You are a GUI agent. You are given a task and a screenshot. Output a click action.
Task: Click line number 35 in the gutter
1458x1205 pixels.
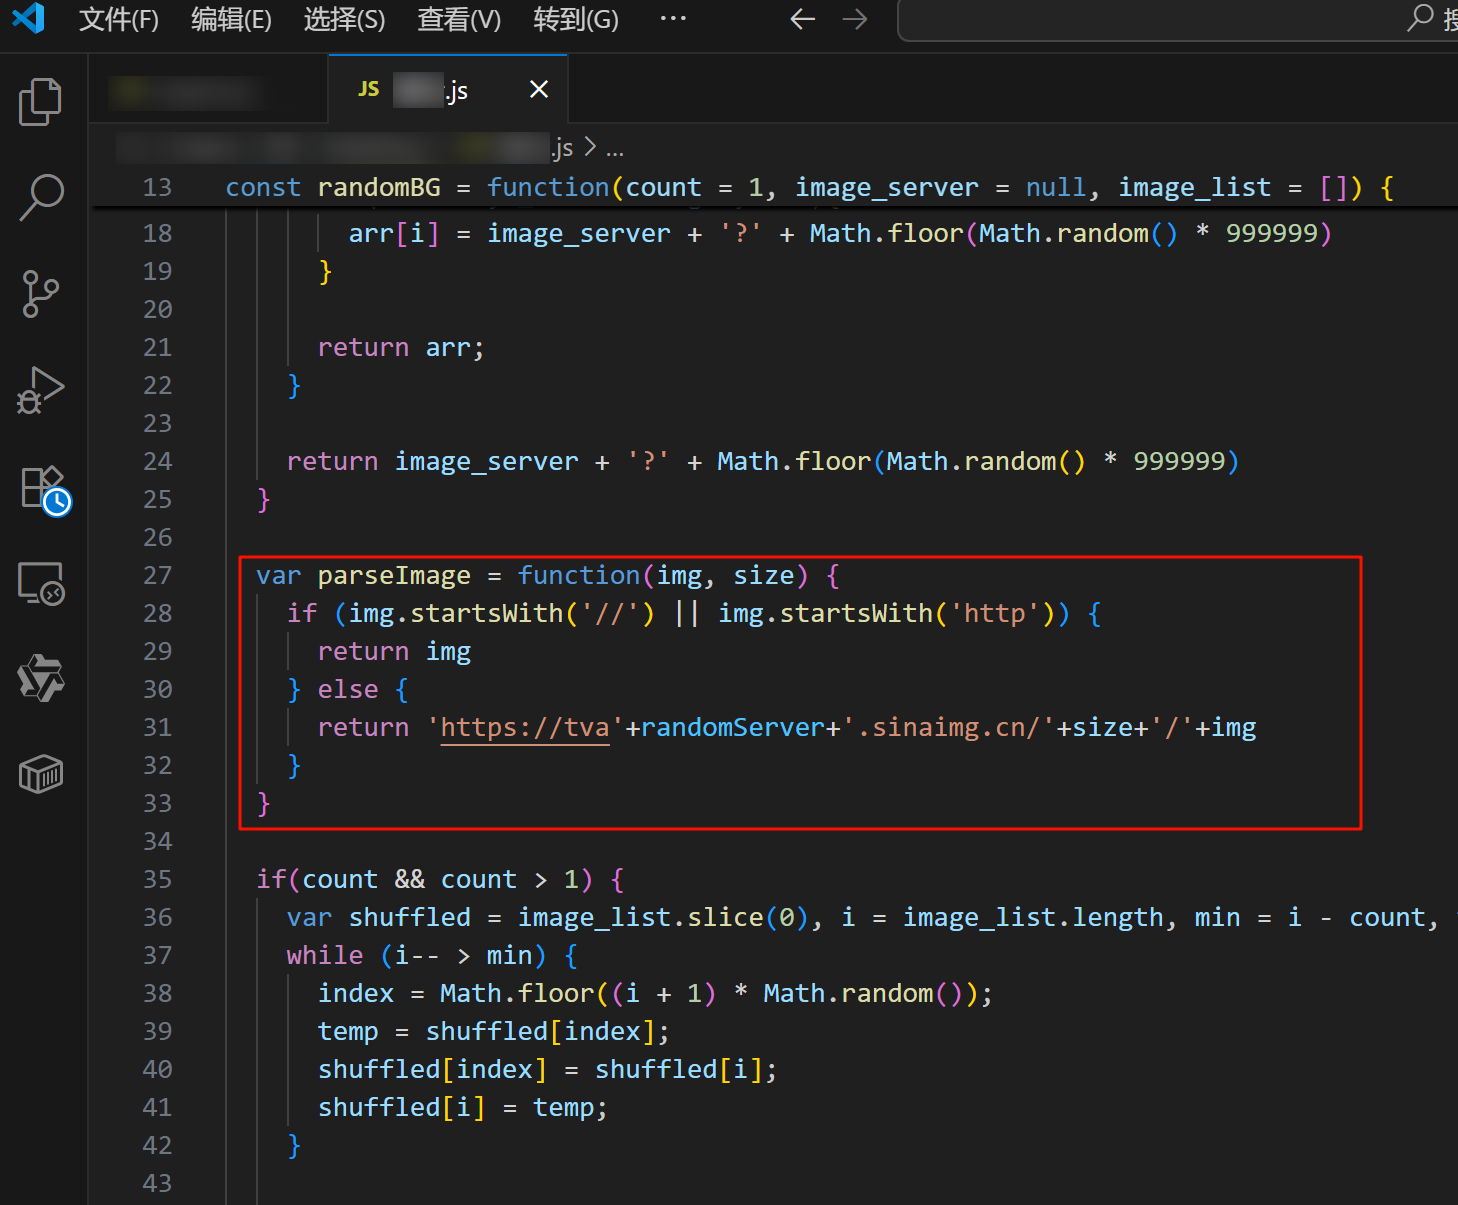157,879
